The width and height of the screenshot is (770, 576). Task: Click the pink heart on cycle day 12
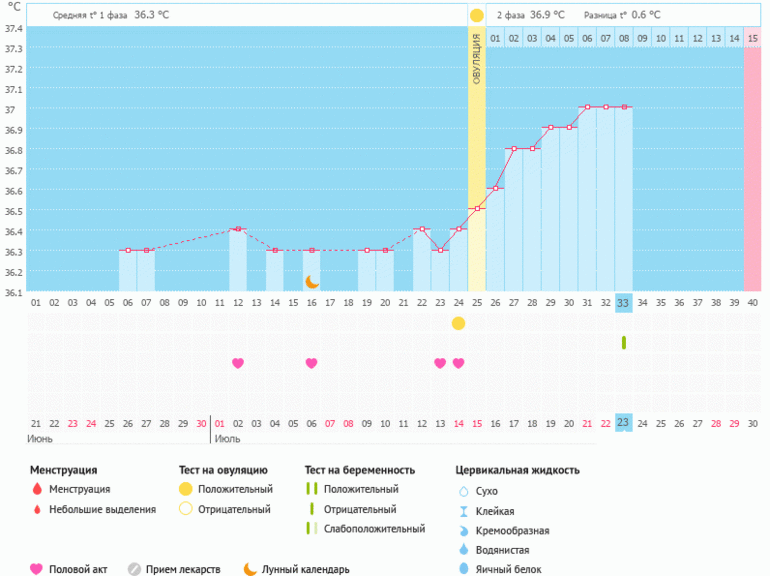238,363
